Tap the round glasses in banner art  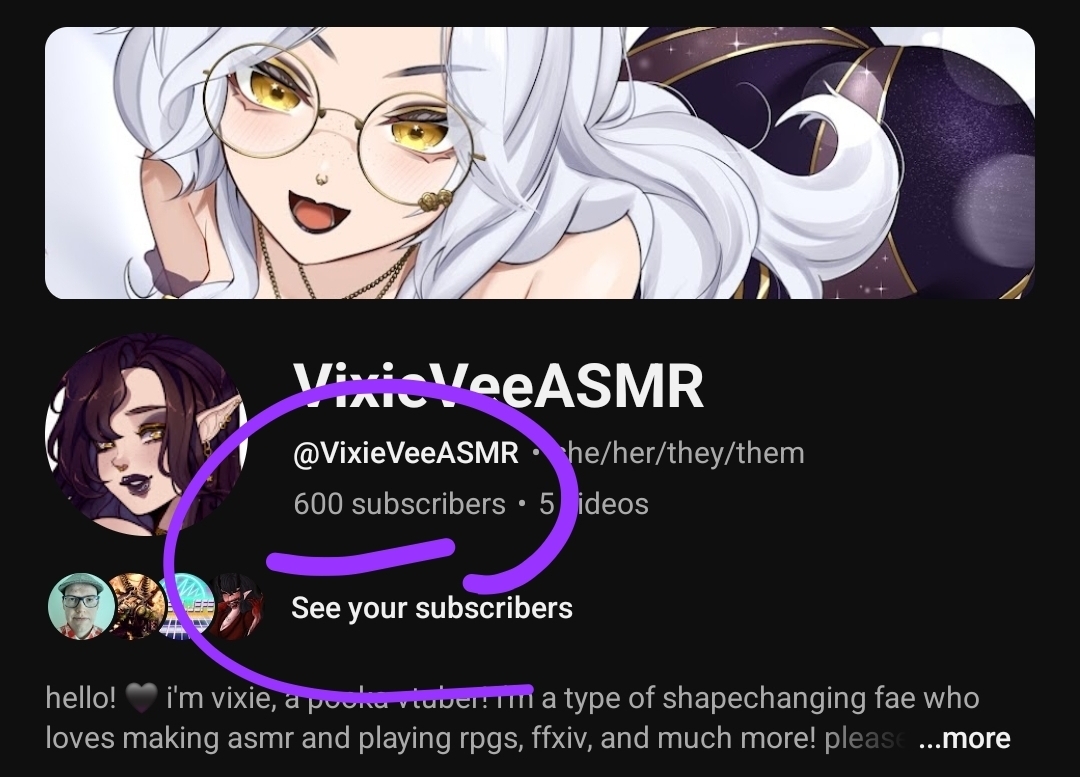pyautogui.click(x=342, y=126)
